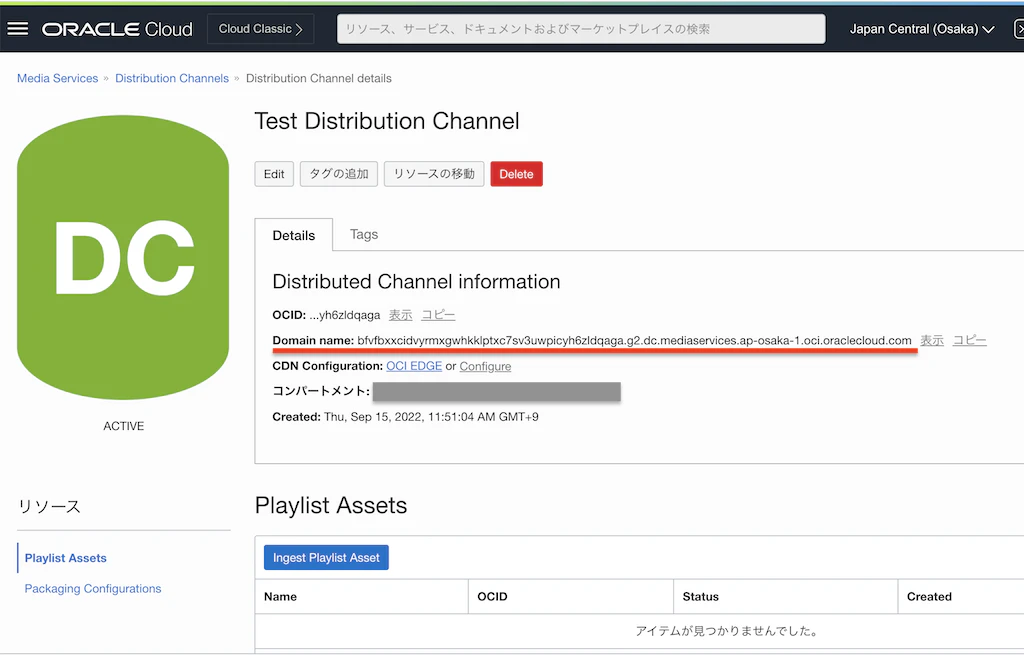Screen dimensions: 1024x655
Task: Copy the OCID value
Action: (x=438, y=315)
